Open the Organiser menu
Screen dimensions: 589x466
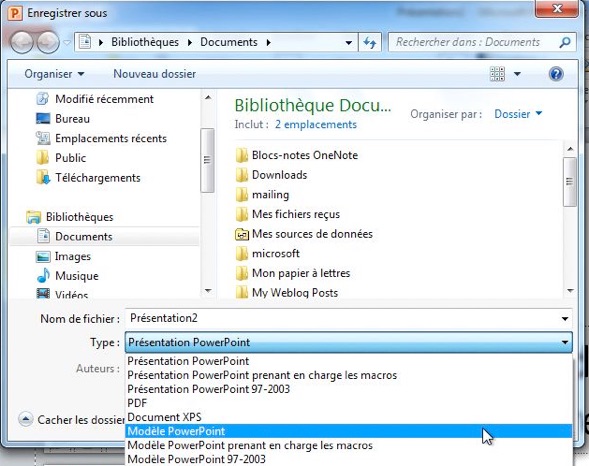pos(54,74)
